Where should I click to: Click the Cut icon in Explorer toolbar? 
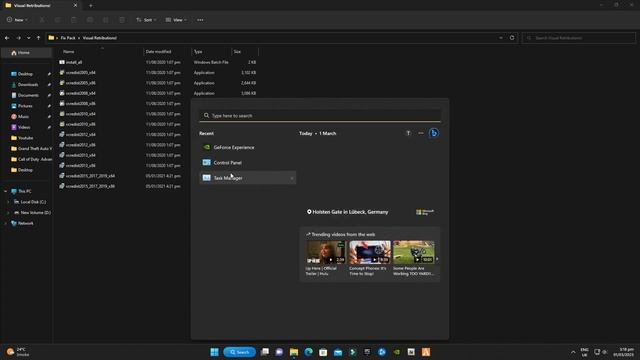(x=42, y=20)
